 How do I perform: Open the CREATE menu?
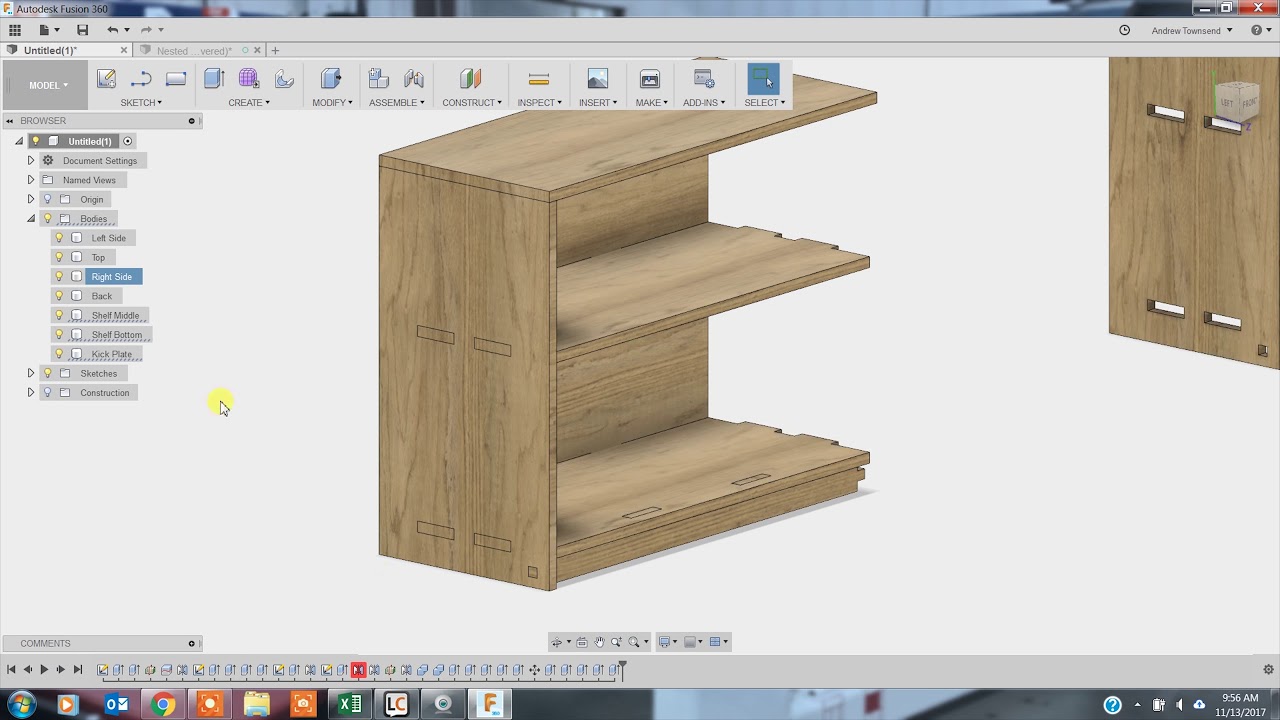(249, 102)
